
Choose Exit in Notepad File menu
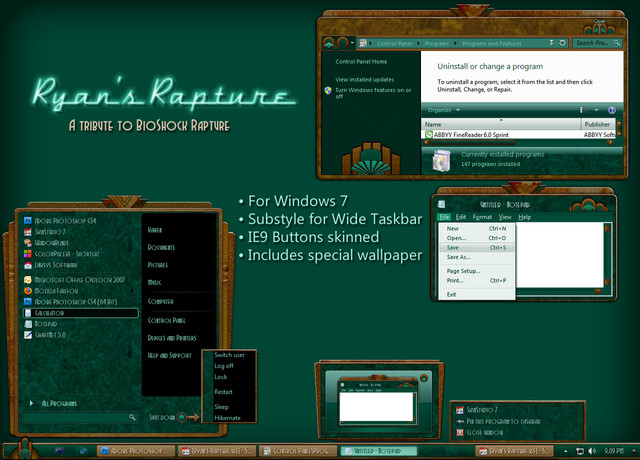(x=476, y=294)
